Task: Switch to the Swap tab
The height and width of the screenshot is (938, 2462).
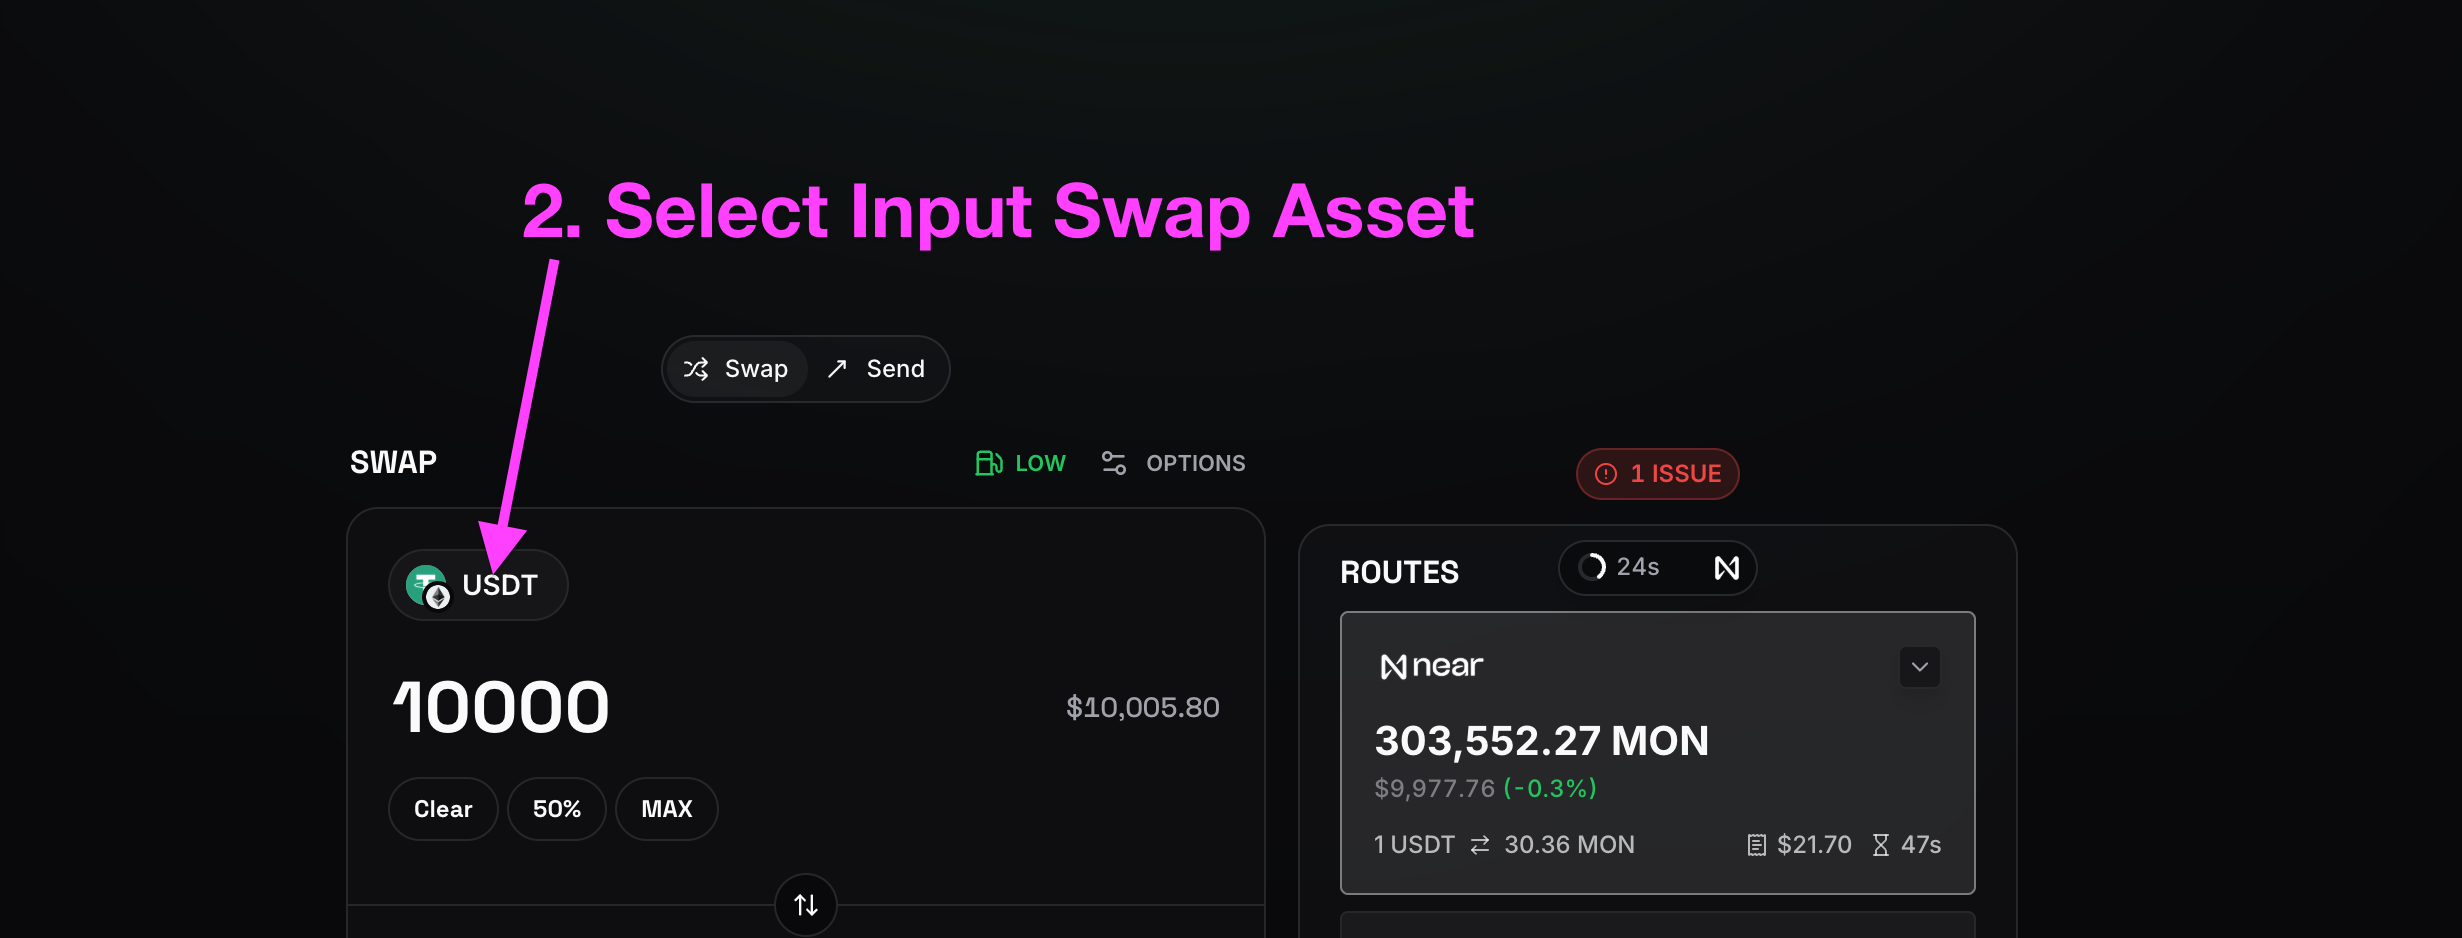Action: tap(736, 369)
